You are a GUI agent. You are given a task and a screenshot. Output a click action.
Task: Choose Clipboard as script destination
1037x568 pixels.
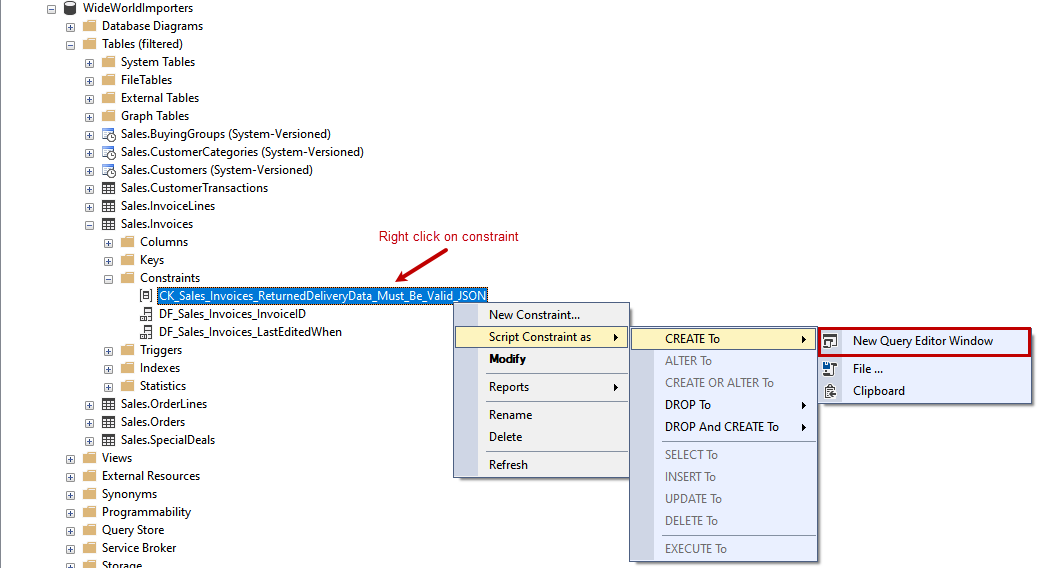click(925, 391)
